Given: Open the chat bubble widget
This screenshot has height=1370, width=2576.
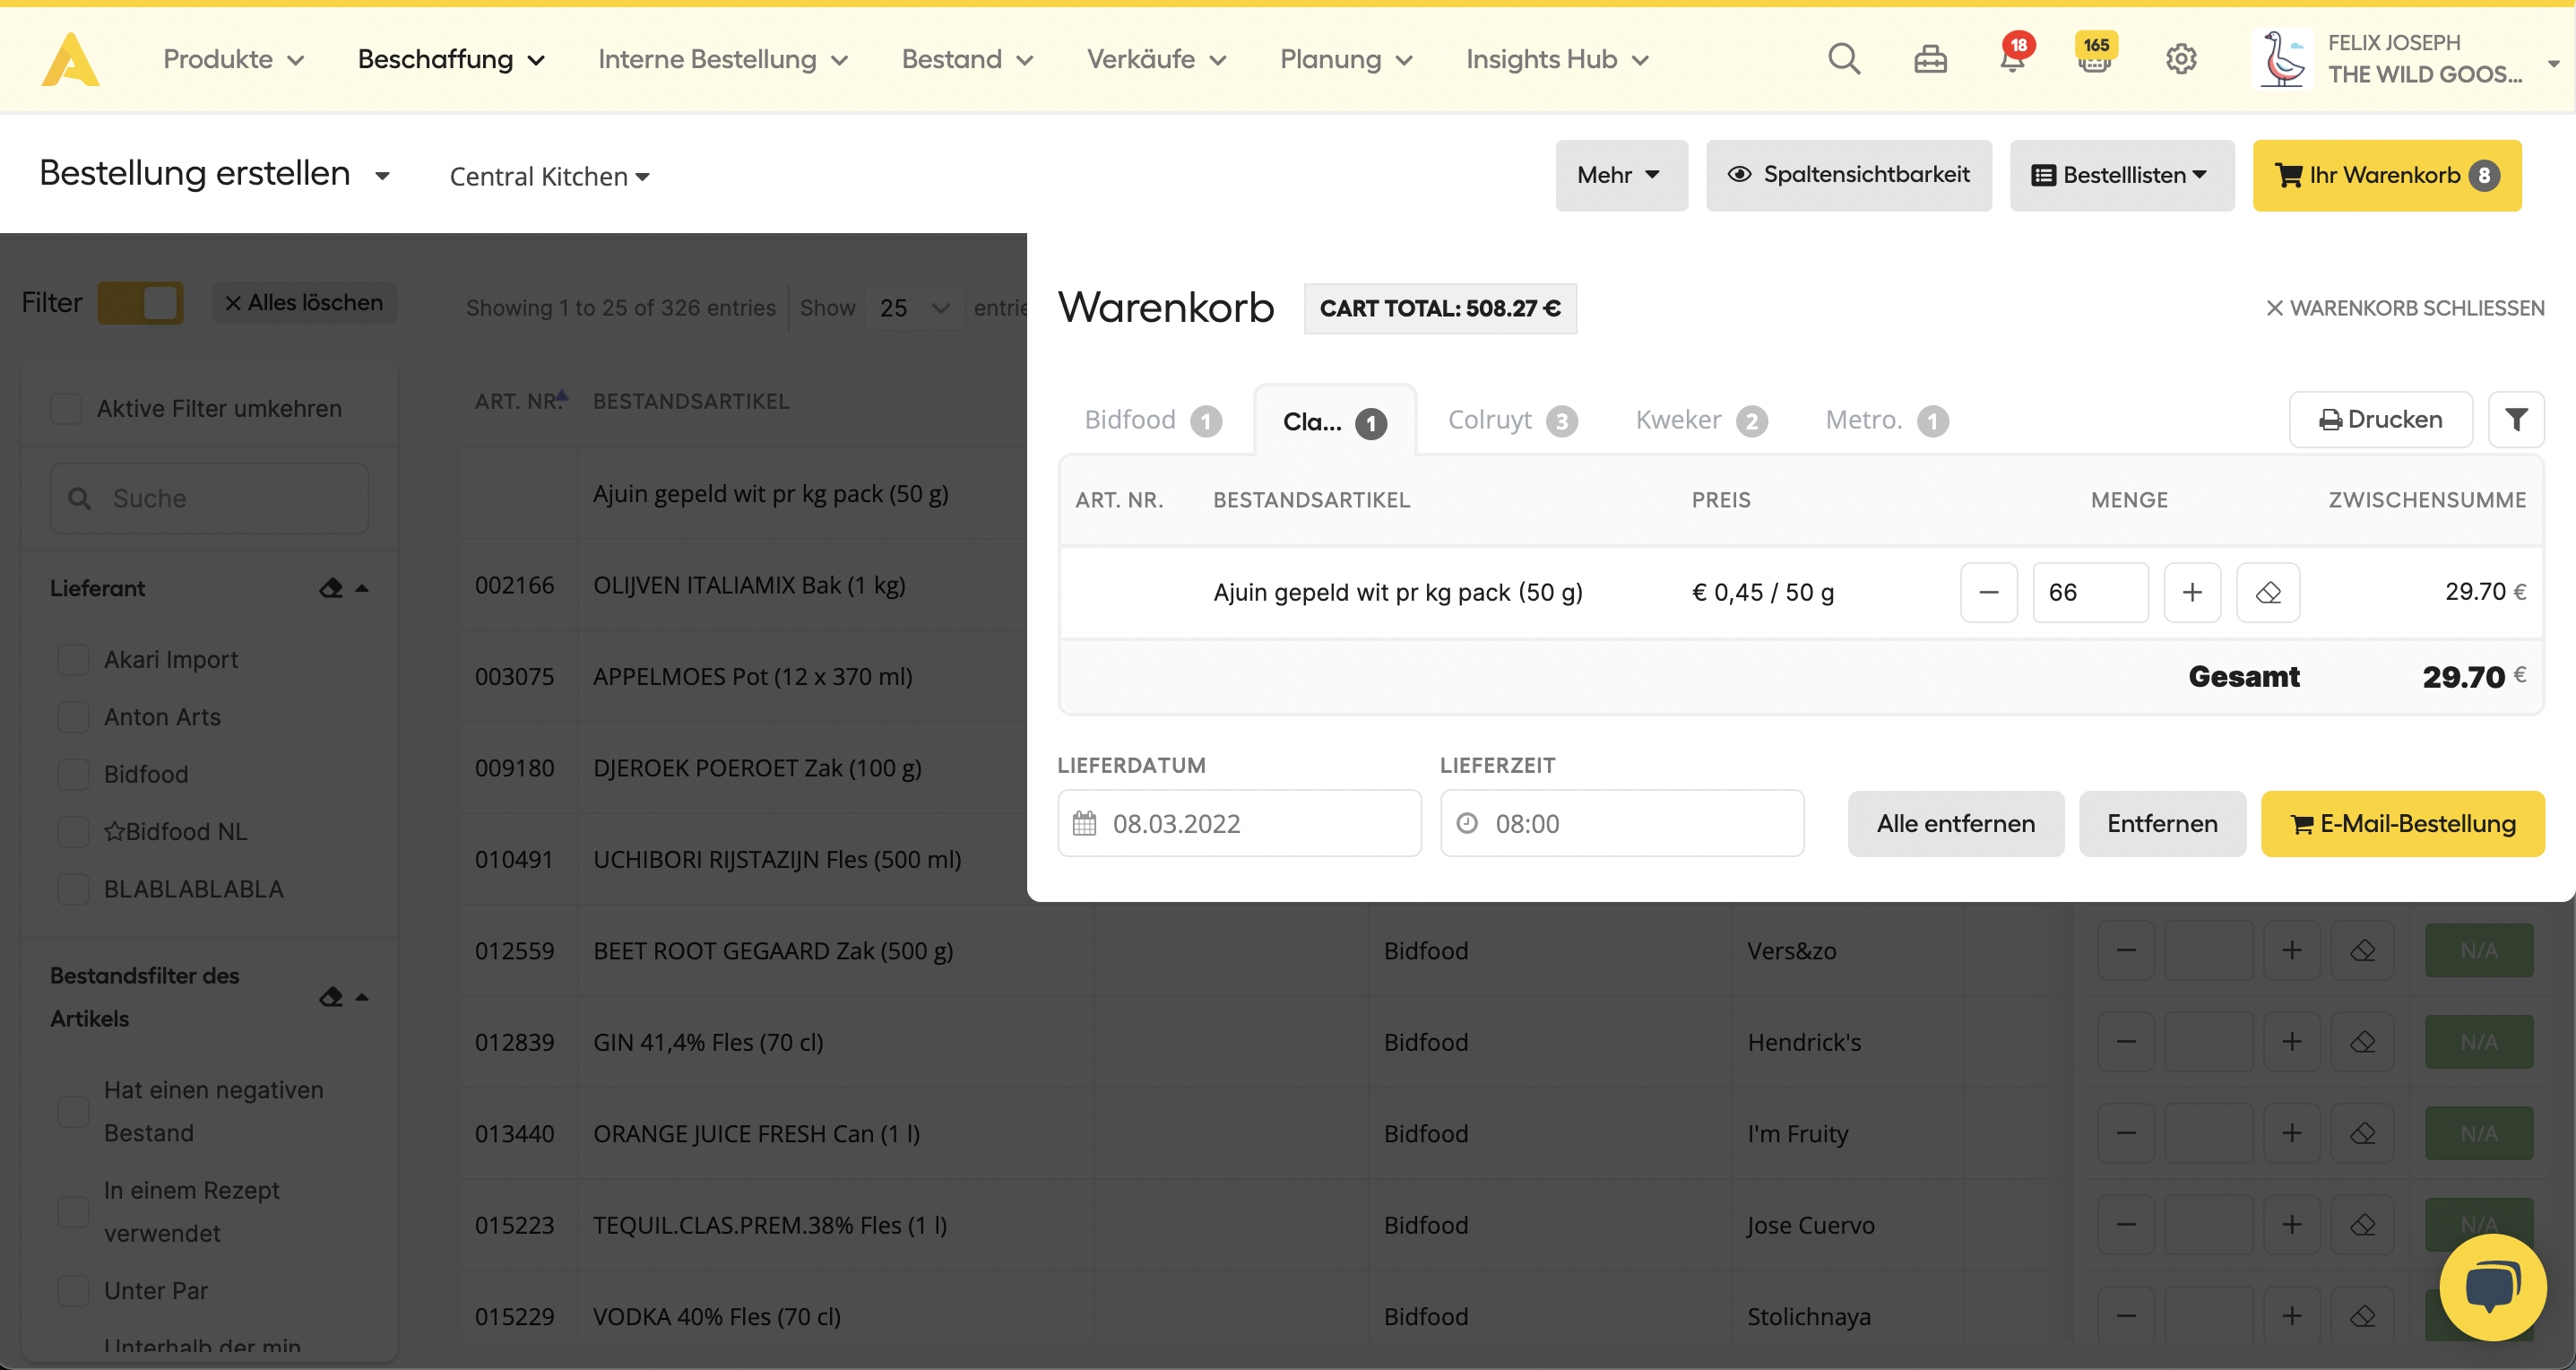Looking at the screenshot, I should pos(2491,1287).
